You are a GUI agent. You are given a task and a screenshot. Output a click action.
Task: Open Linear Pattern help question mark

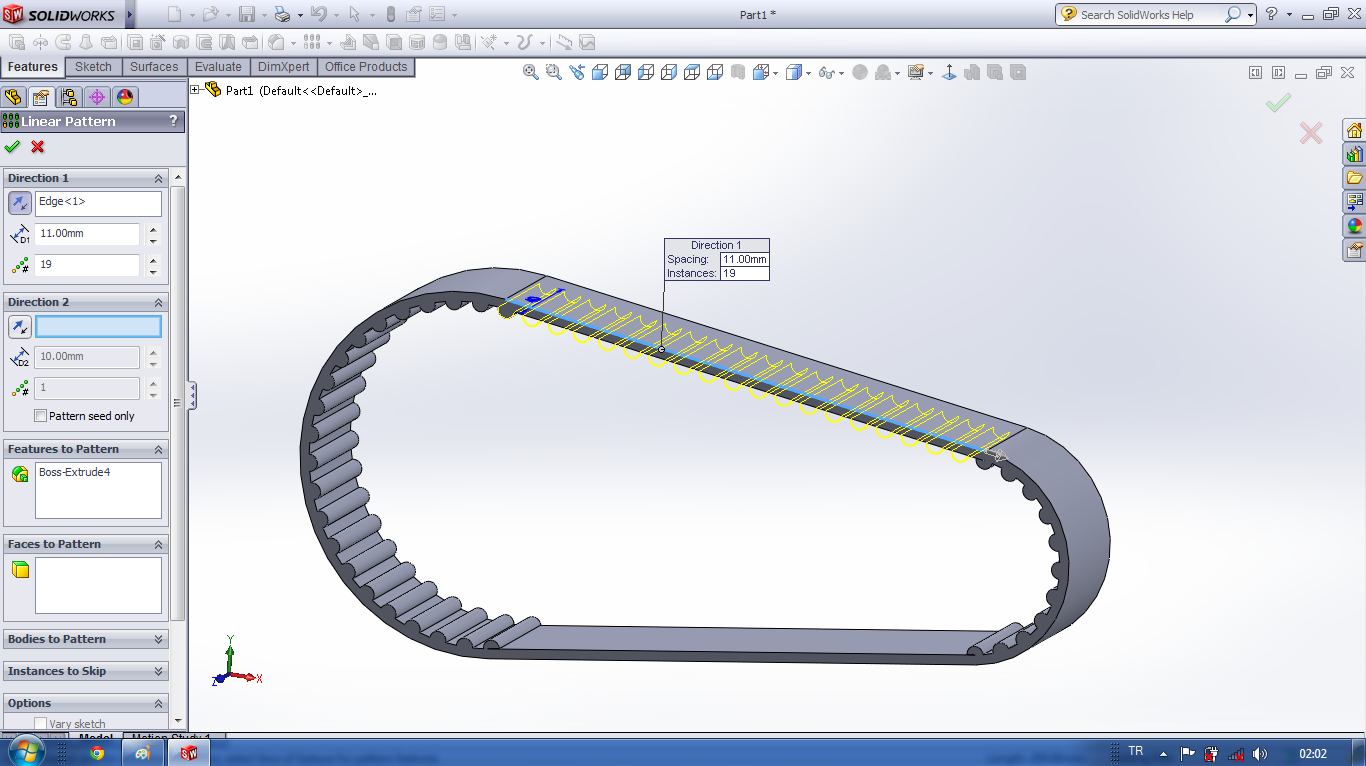tap(173, 121)
